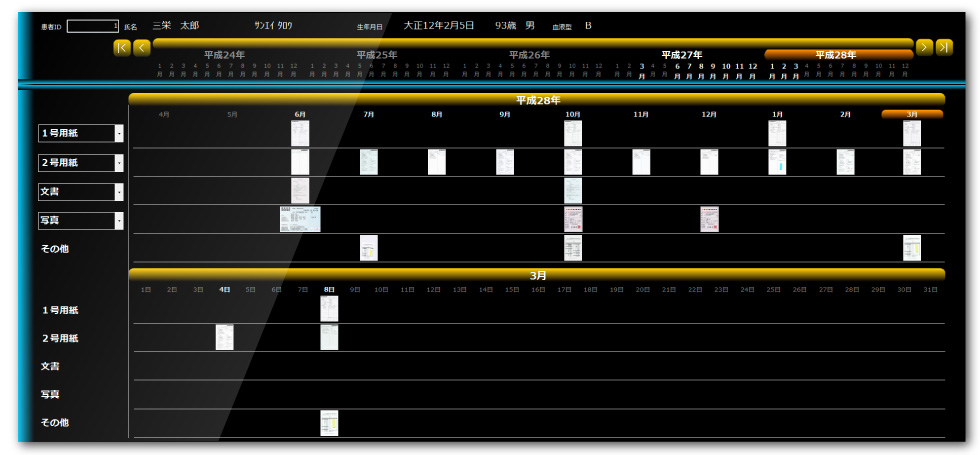This screenshot has height=455, width=980.
Task: Select 4日 in the day header
Action: pos(224,289)
